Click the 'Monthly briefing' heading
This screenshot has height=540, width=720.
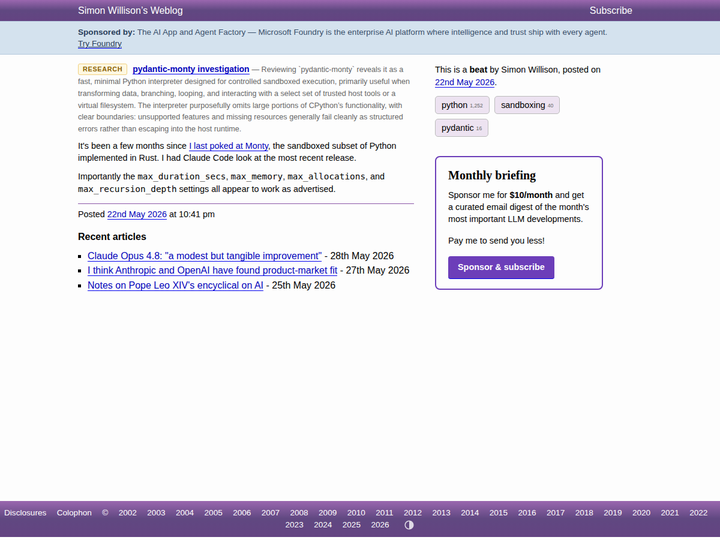[x=492, y=175]
